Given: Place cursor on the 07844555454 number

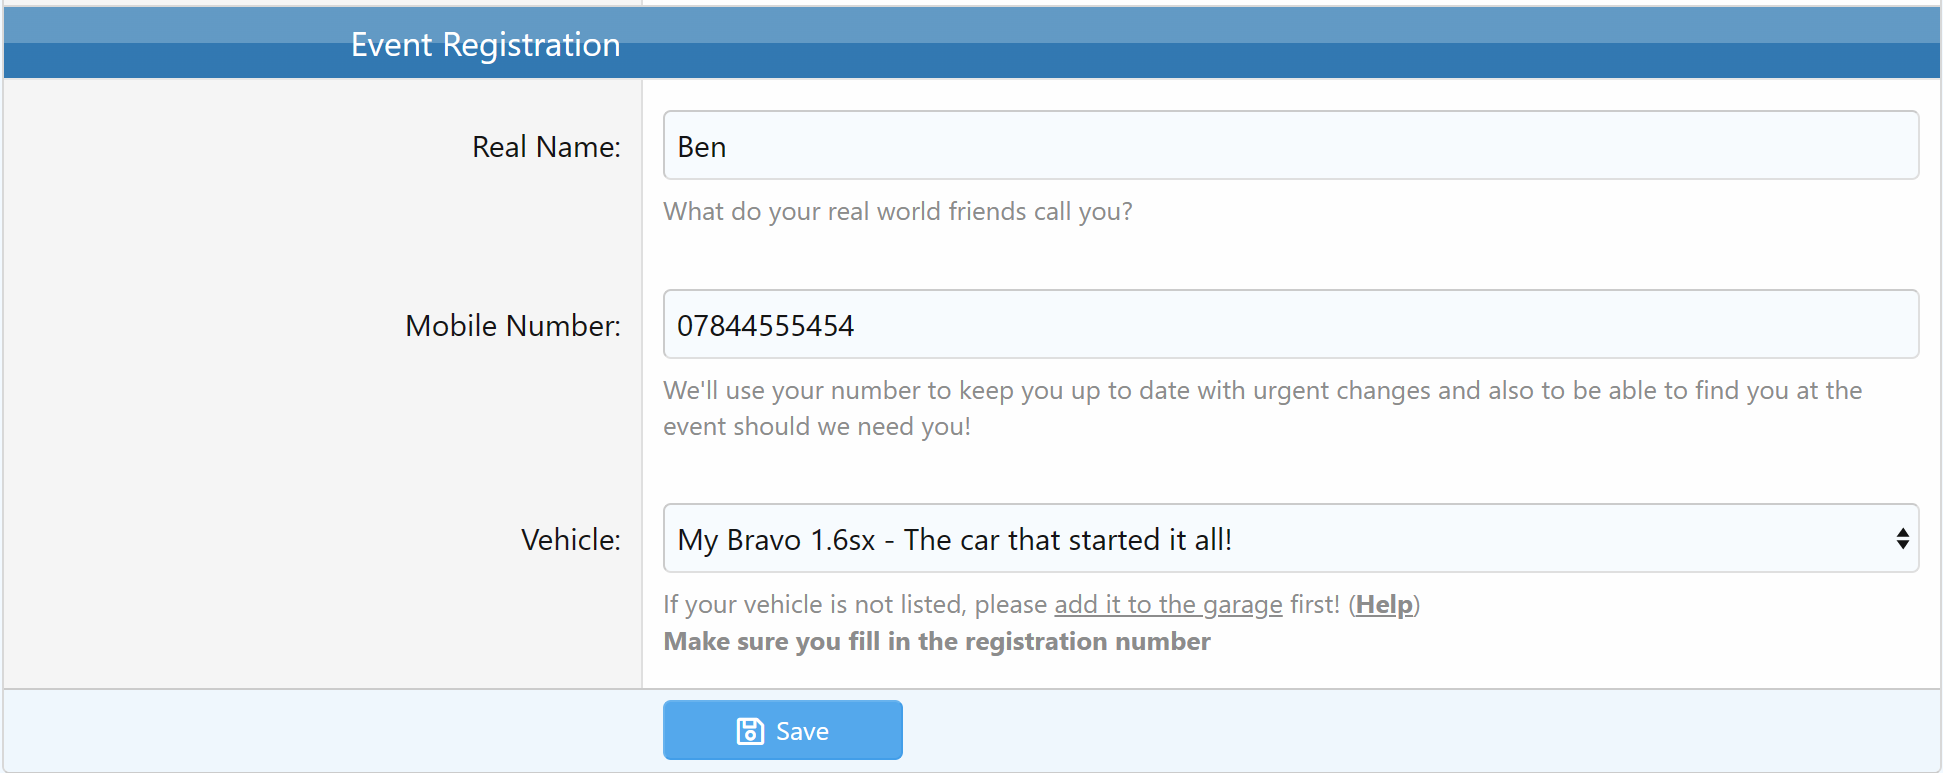Looking at the screenshot, I should coord(765,326).
